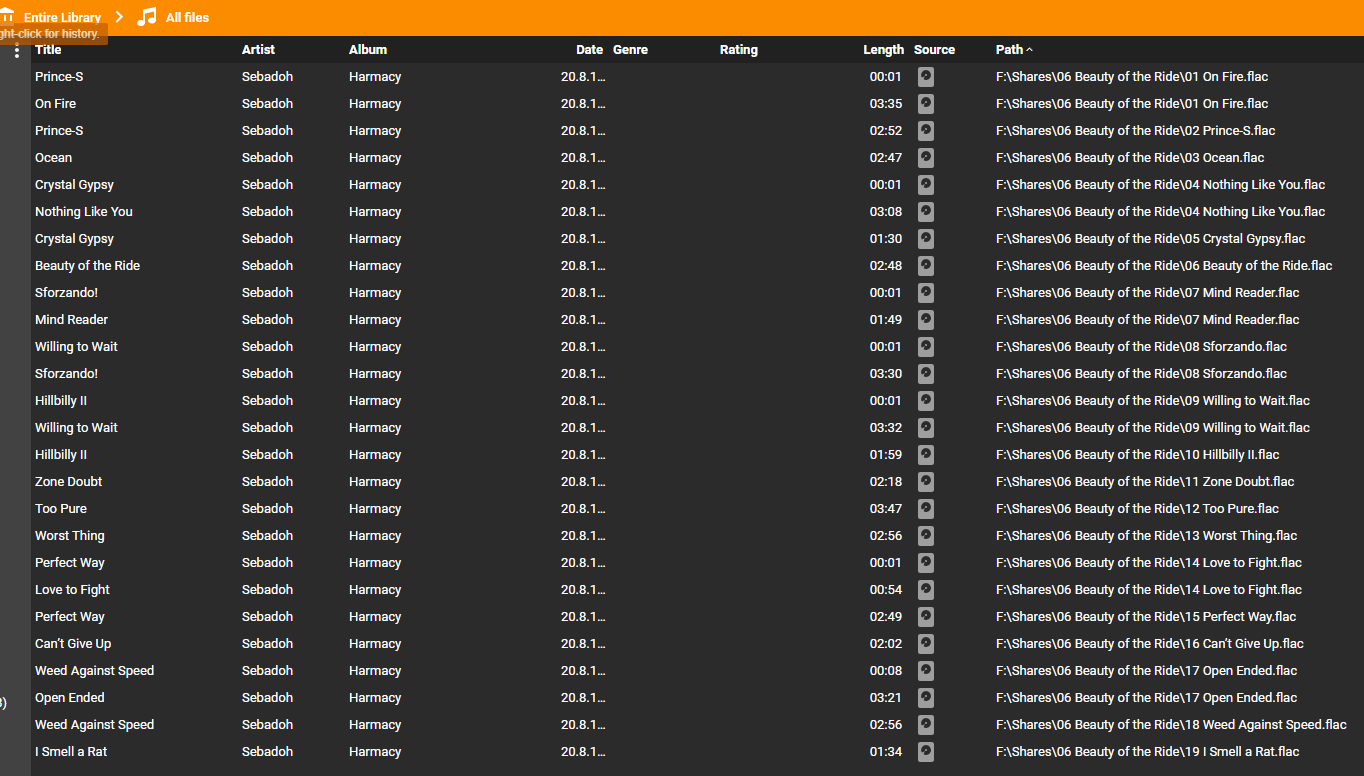Click the Entire Library building icon
This screenshot has width=1364, height=776.
tap(7, 17)
